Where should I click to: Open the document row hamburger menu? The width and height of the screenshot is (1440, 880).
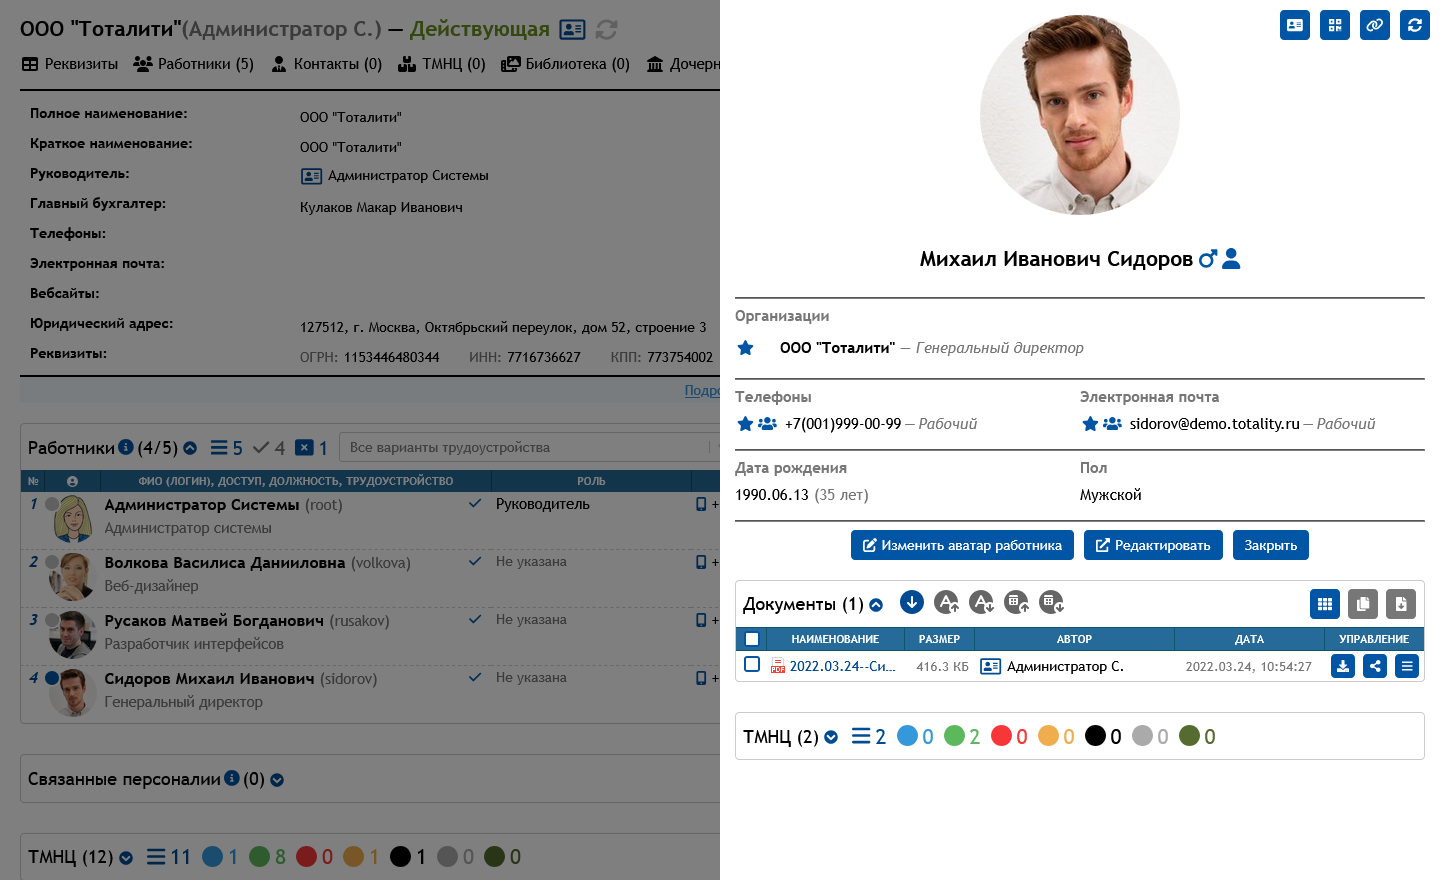coord(1406,666)
